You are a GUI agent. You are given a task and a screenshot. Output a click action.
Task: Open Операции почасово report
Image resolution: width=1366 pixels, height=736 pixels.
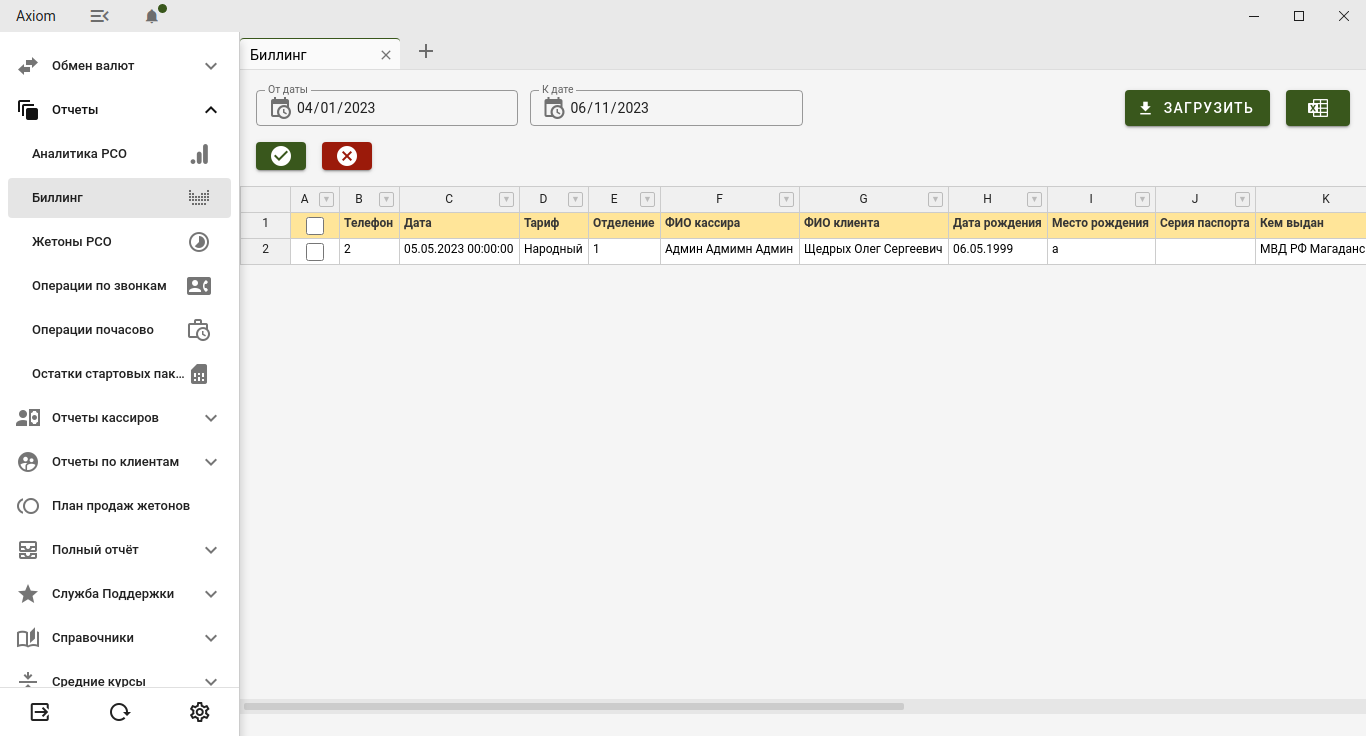tap(119, 330)
